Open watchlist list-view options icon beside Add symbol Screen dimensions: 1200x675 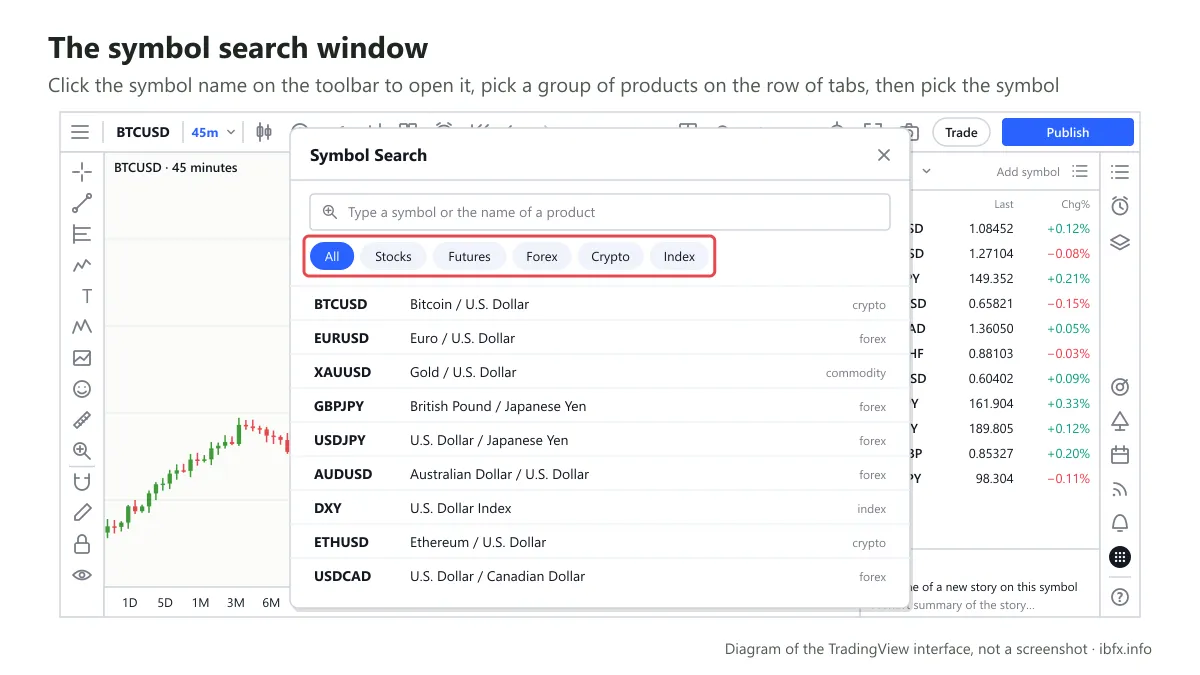[x=1080, y=171]
